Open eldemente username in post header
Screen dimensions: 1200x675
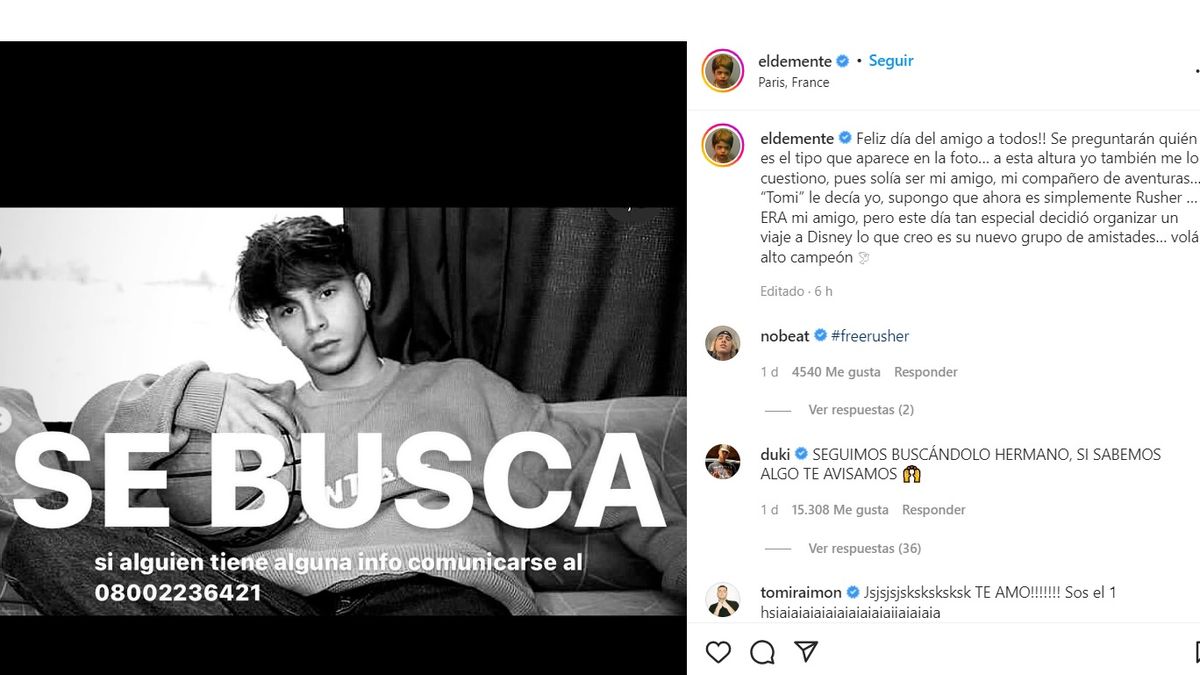click(796, 61)
